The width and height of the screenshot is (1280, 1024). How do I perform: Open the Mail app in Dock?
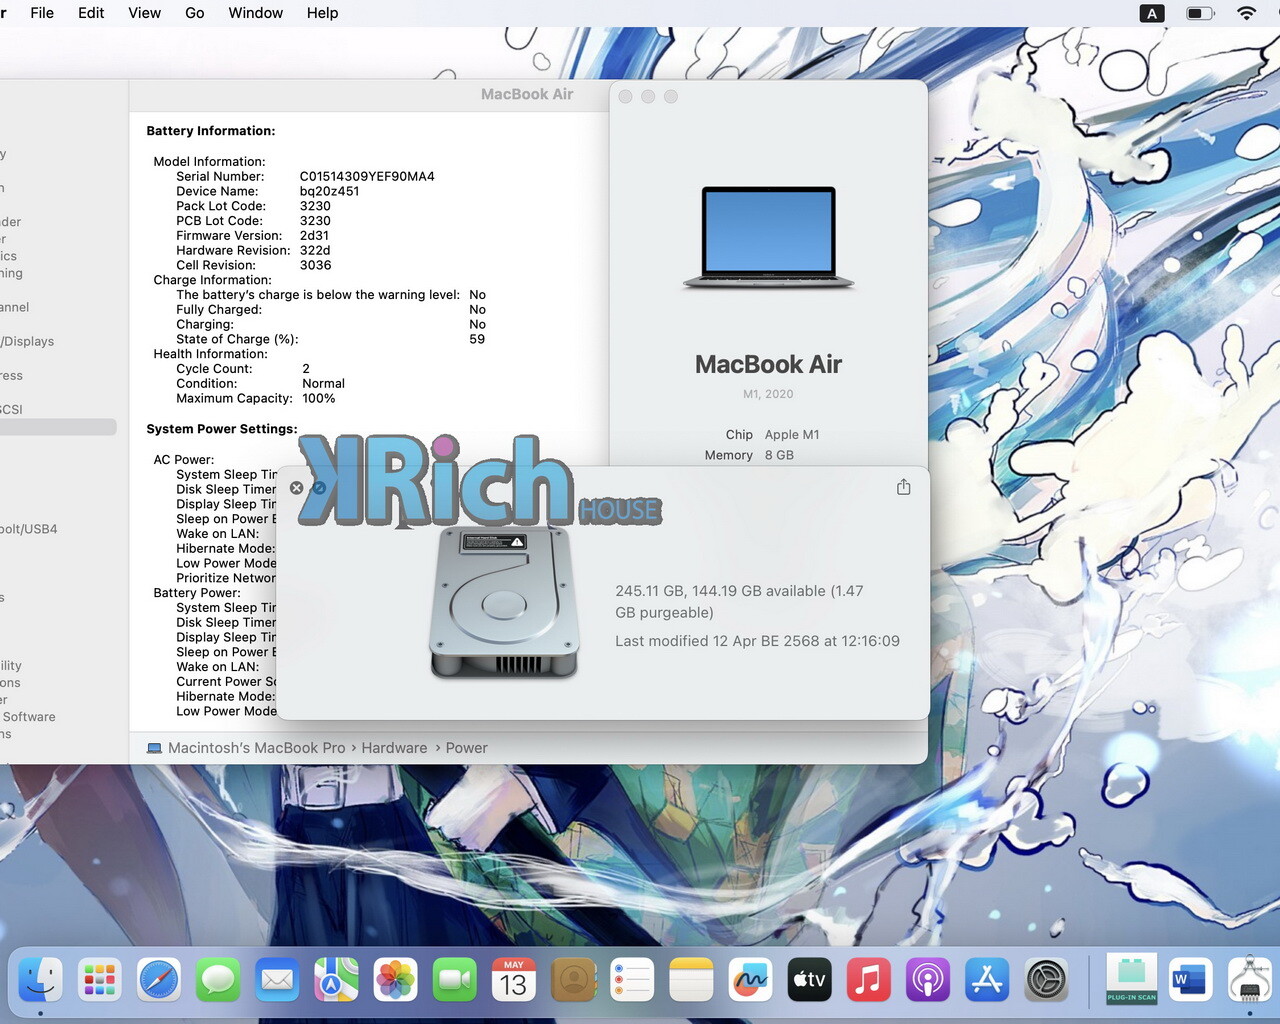pyautogui.click(x=277, y=980)
